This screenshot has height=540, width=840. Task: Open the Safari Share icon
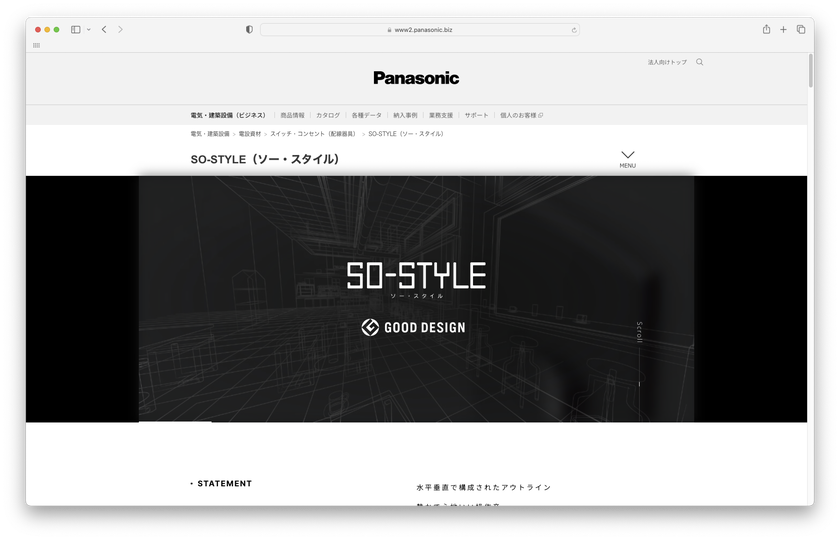767,29
